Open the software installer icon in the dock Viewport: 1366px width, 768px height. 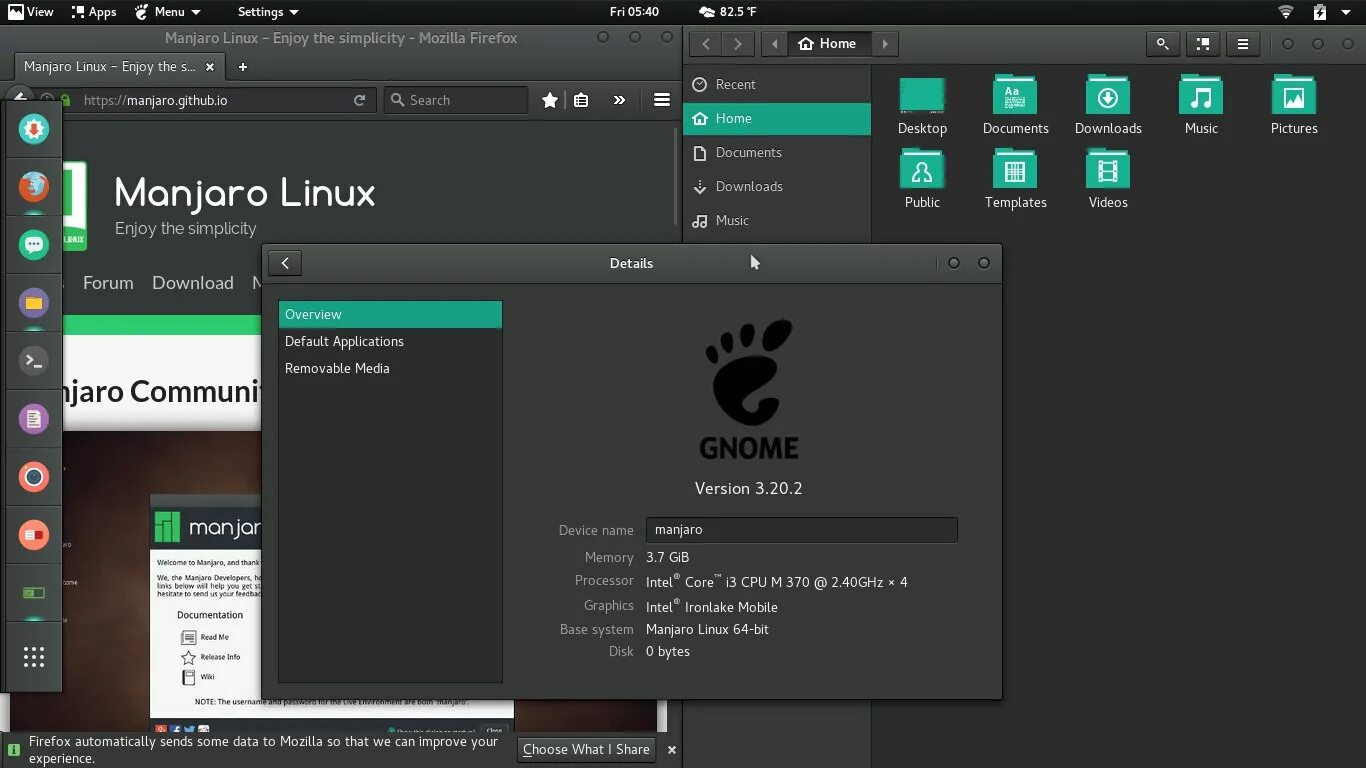click(x=34, y=129)
